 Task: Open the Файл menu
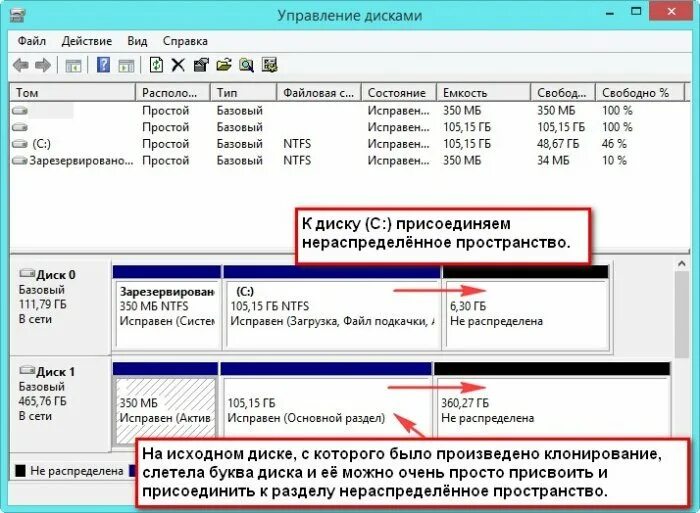tap(32, 41)
